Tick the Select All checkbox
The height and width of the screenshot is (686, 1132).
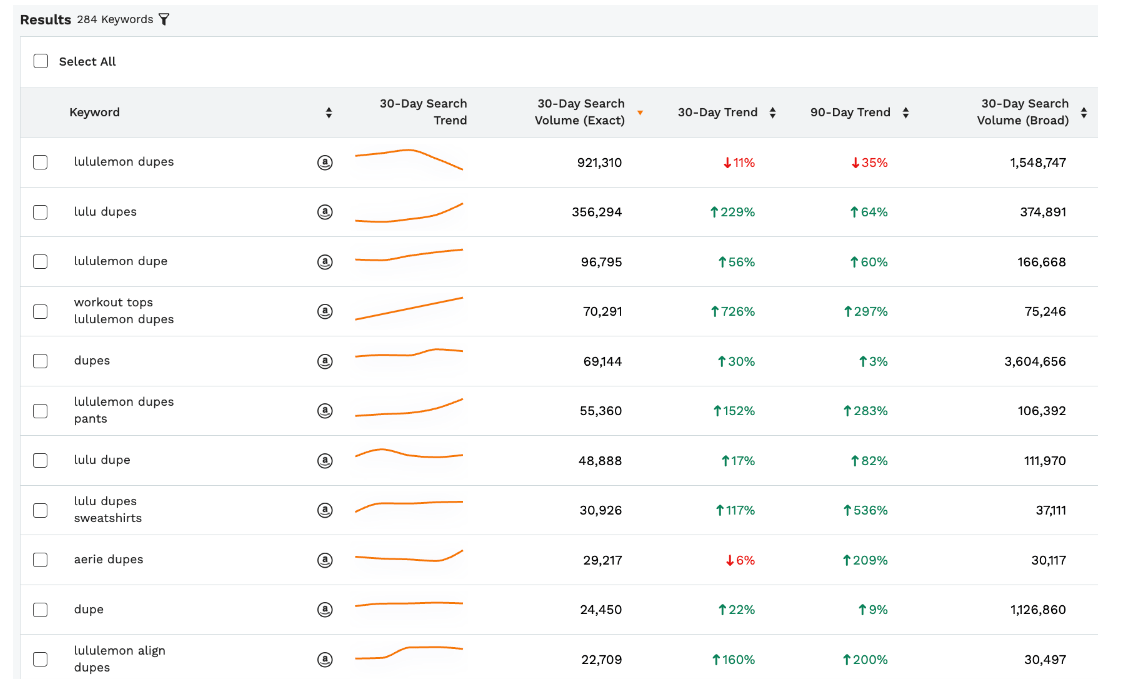40,61
